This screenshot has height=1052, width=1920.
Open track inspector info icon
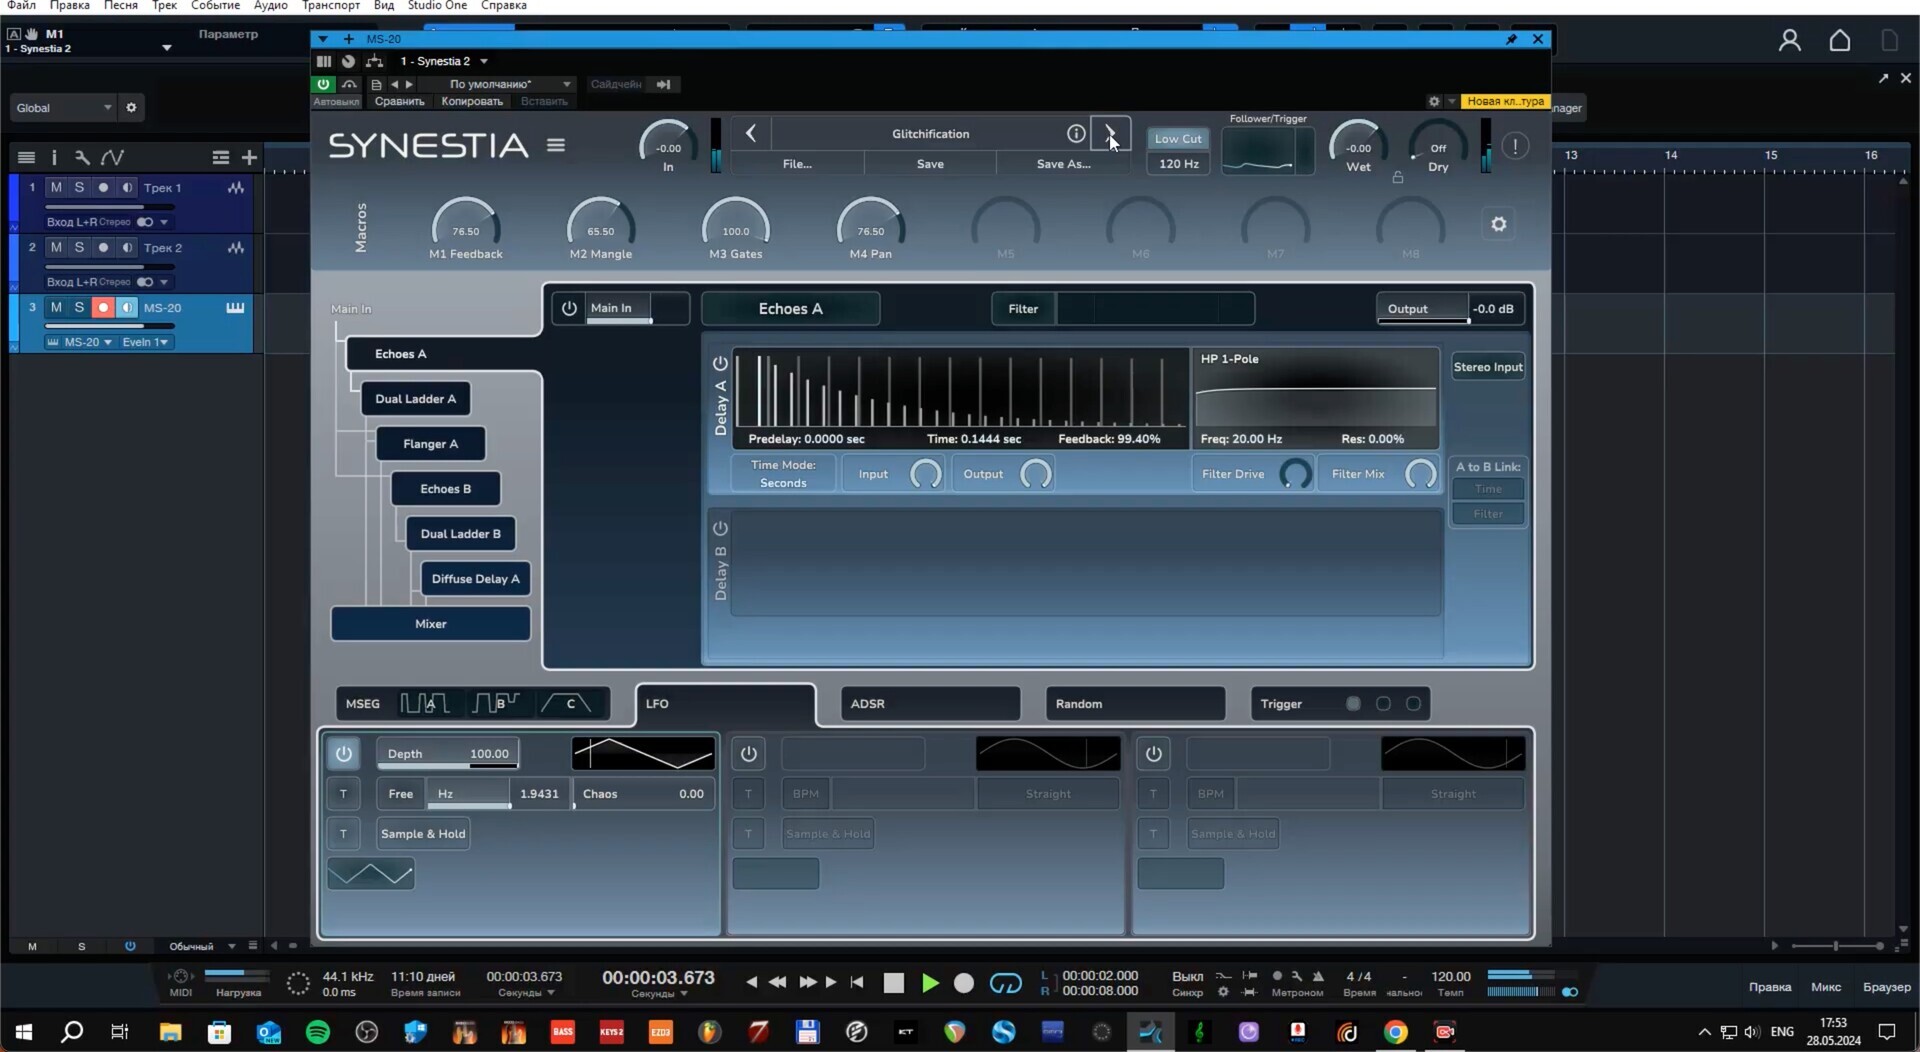tap(54, 157)
